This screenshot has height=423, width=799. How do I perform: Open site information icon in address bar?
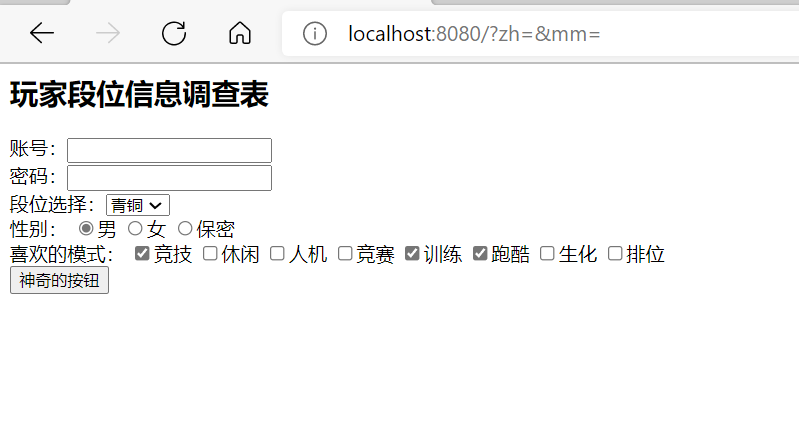point(314,34)
